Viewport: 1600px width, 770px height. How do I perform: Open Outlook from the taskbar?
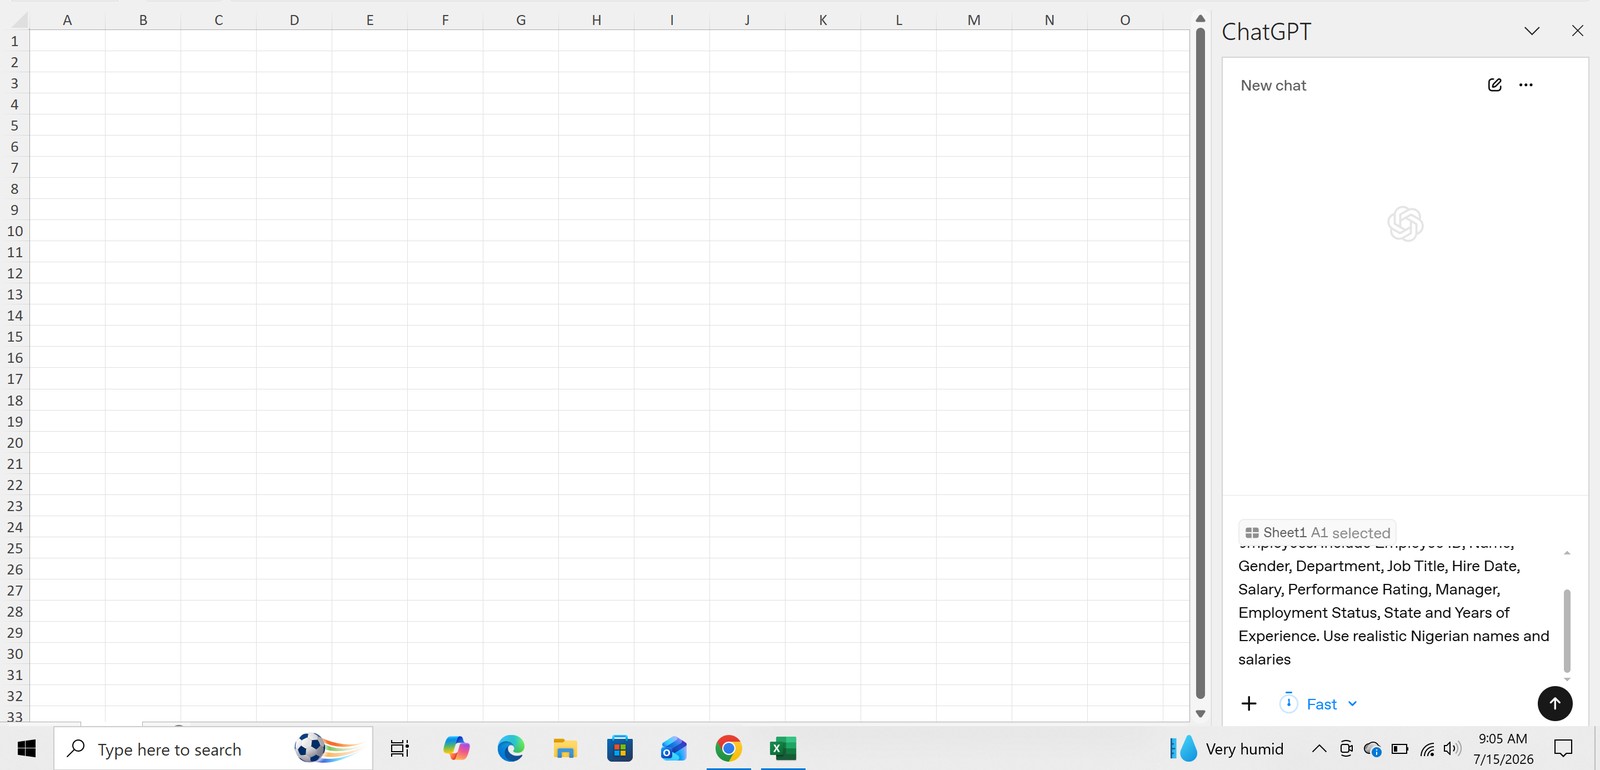point(674,748)
